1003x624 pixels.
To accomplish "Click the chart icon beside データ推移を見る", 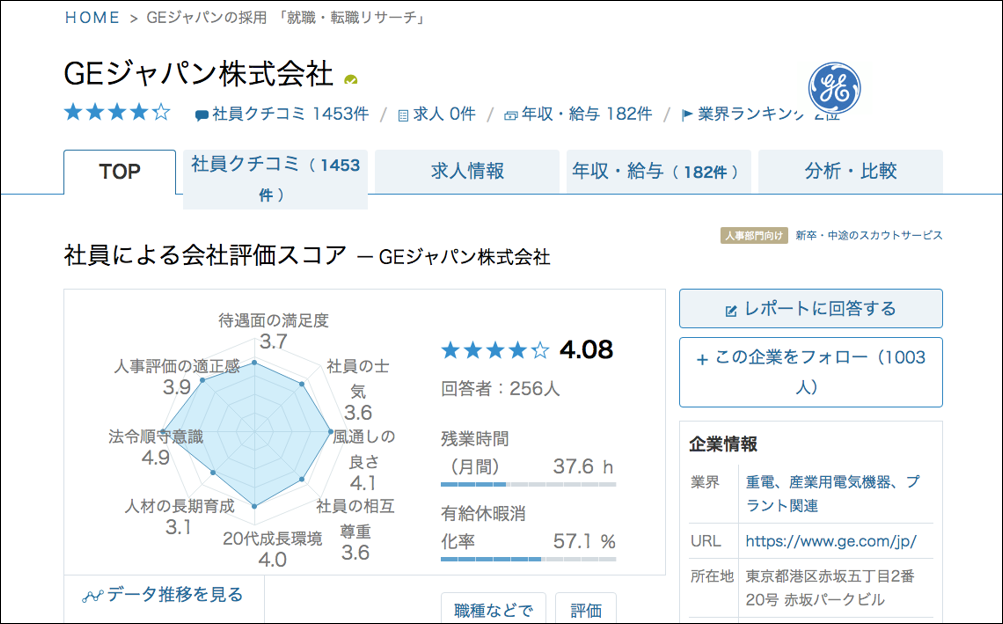I will click(93, 597).
